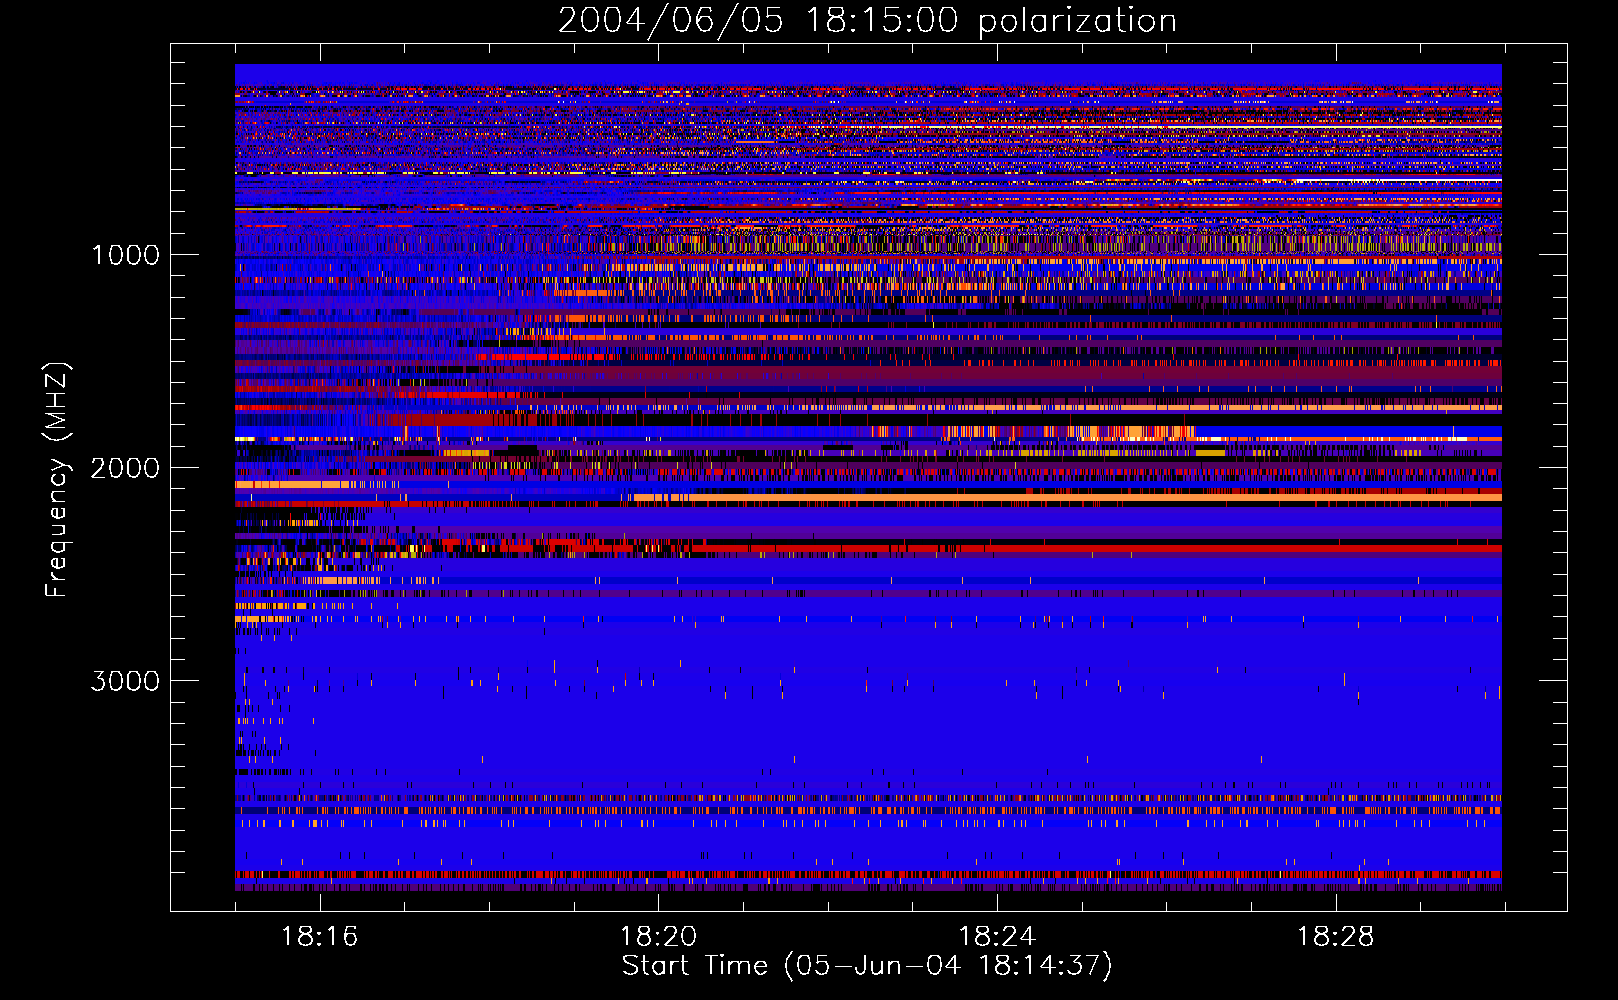Click the 'Start Time (05-Jun-04 18:14:37)' label

click(867, 966)
